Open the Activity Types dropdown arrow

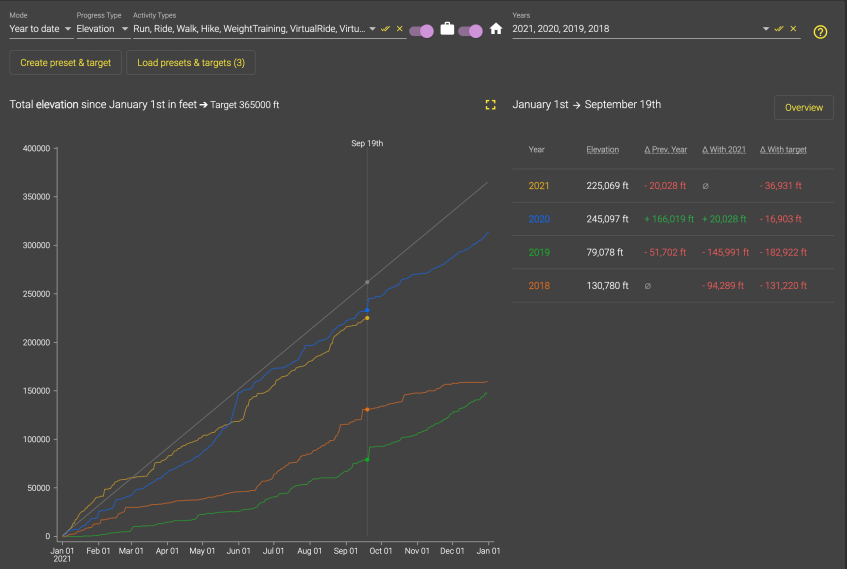[372, 29]
